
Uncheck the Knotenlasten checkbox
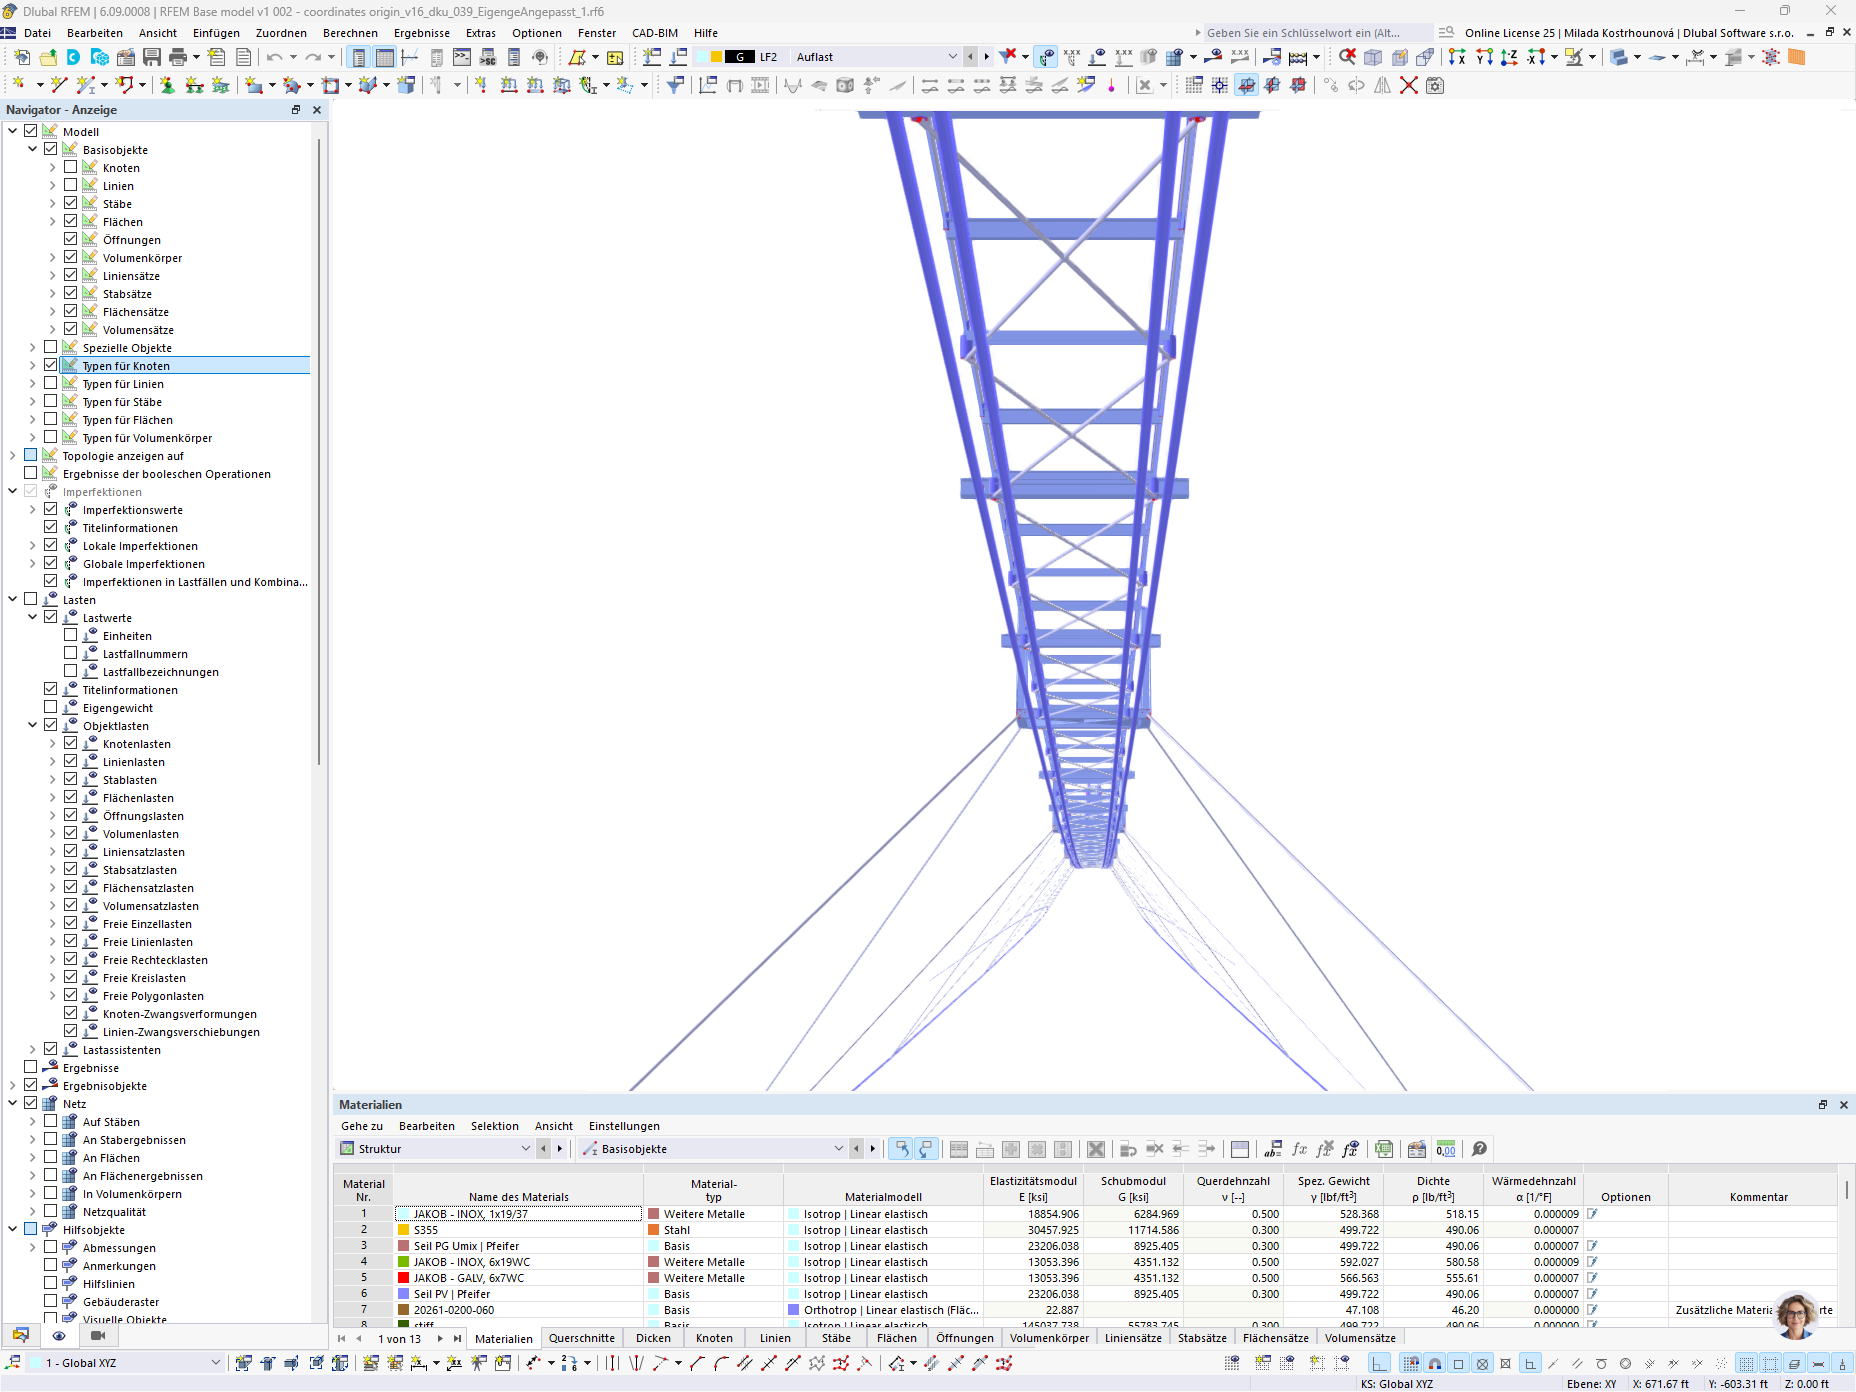click(x=70, y=743)
